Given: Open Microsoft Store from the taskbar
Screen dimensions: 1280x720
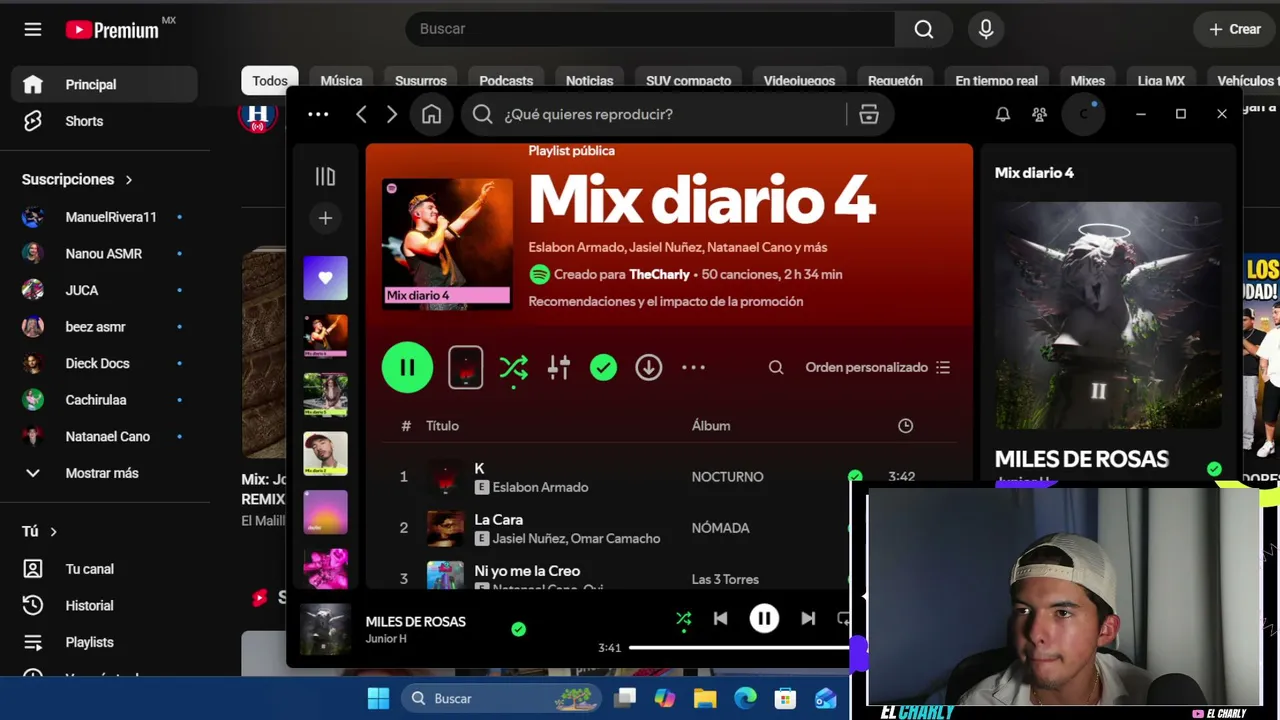Looking at the screenshot, I should pyautogui.click(x=785, y=699).
